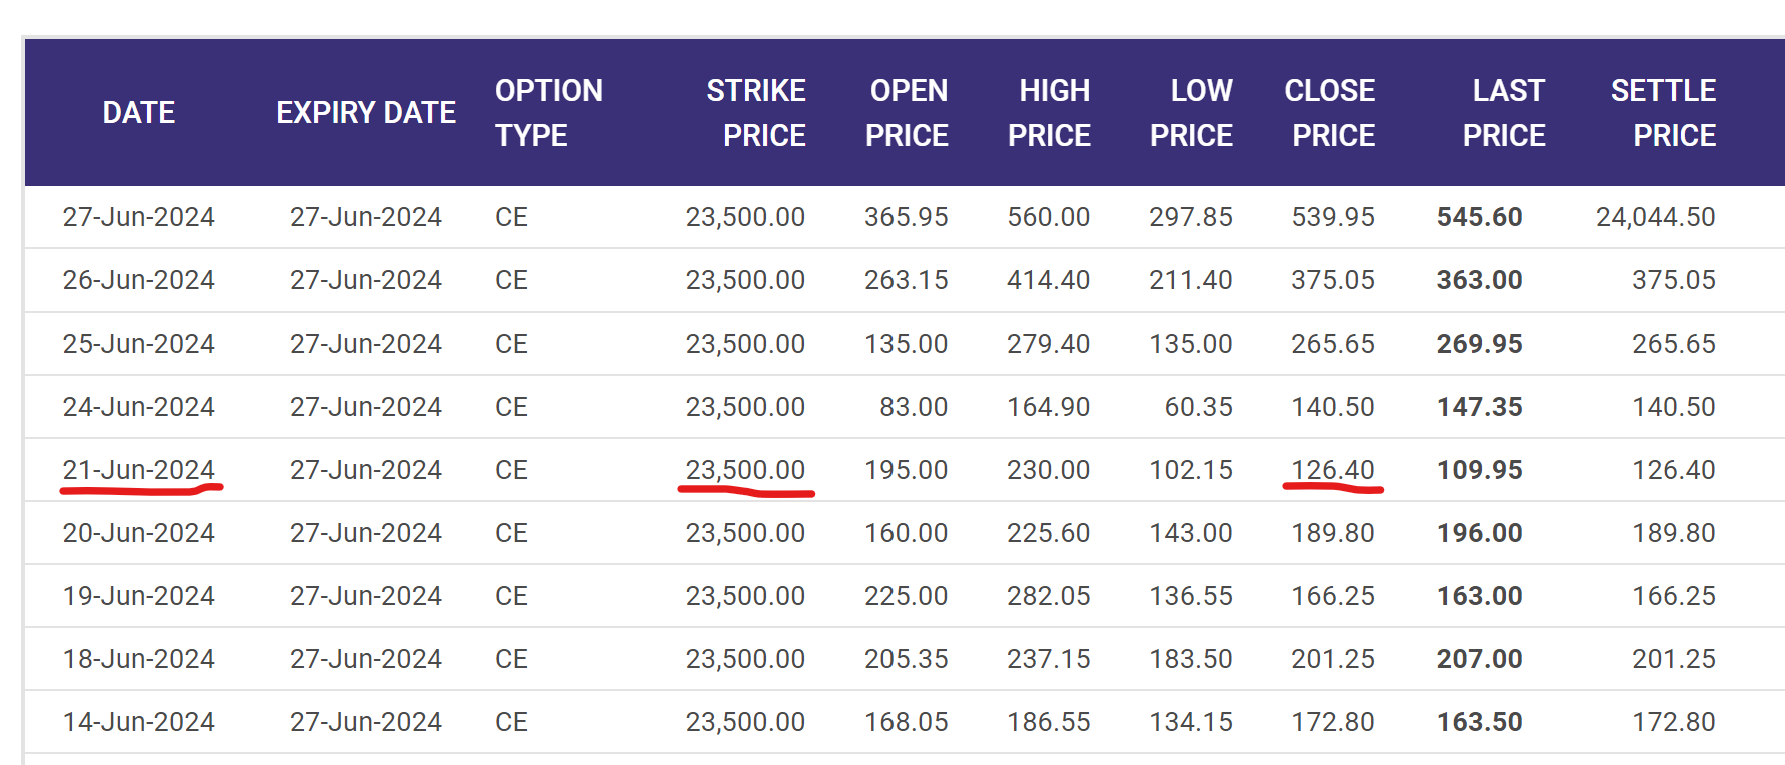This screenshot has height=765, width=1785.
Task: Click the bold last price 207.00
Action: tap(1479, 659)
